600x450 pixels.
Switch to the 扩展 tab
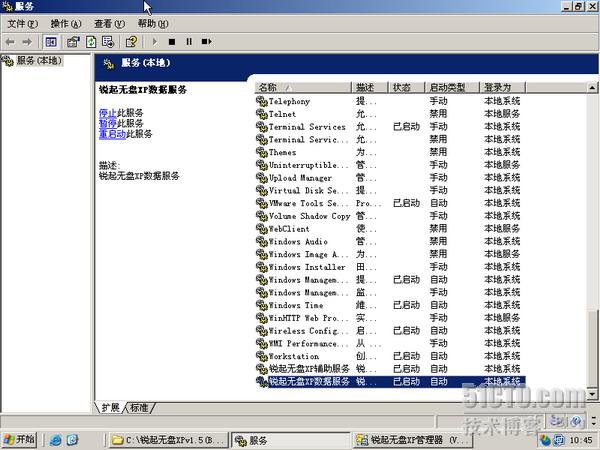[110, 408]
